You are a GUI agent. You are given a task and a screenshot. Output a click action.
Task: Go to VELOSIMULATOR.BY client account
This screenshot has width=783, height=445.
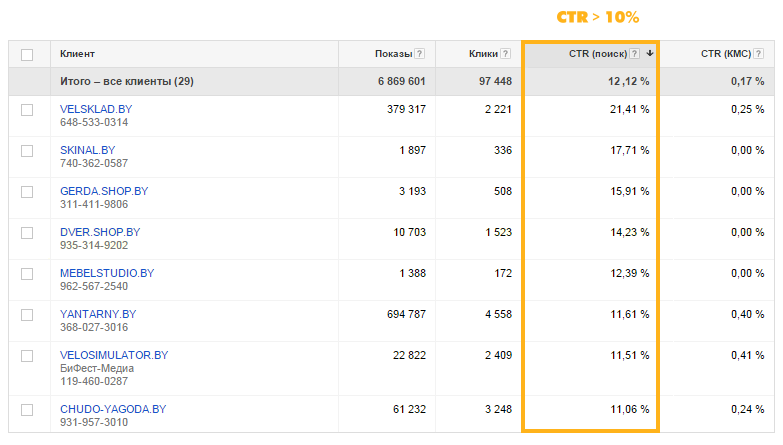pyautogui.click(x=114, y=355)
